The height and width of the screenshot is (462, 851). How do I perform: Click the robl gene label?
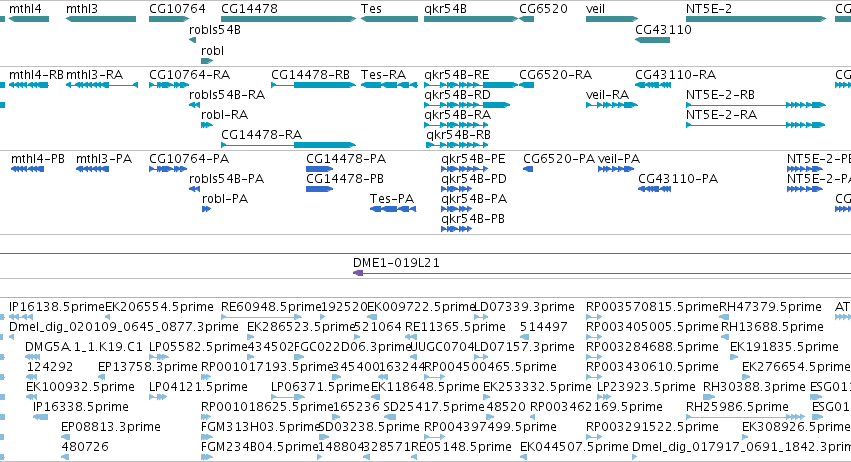pyautogui.click(x=212, y=50)
